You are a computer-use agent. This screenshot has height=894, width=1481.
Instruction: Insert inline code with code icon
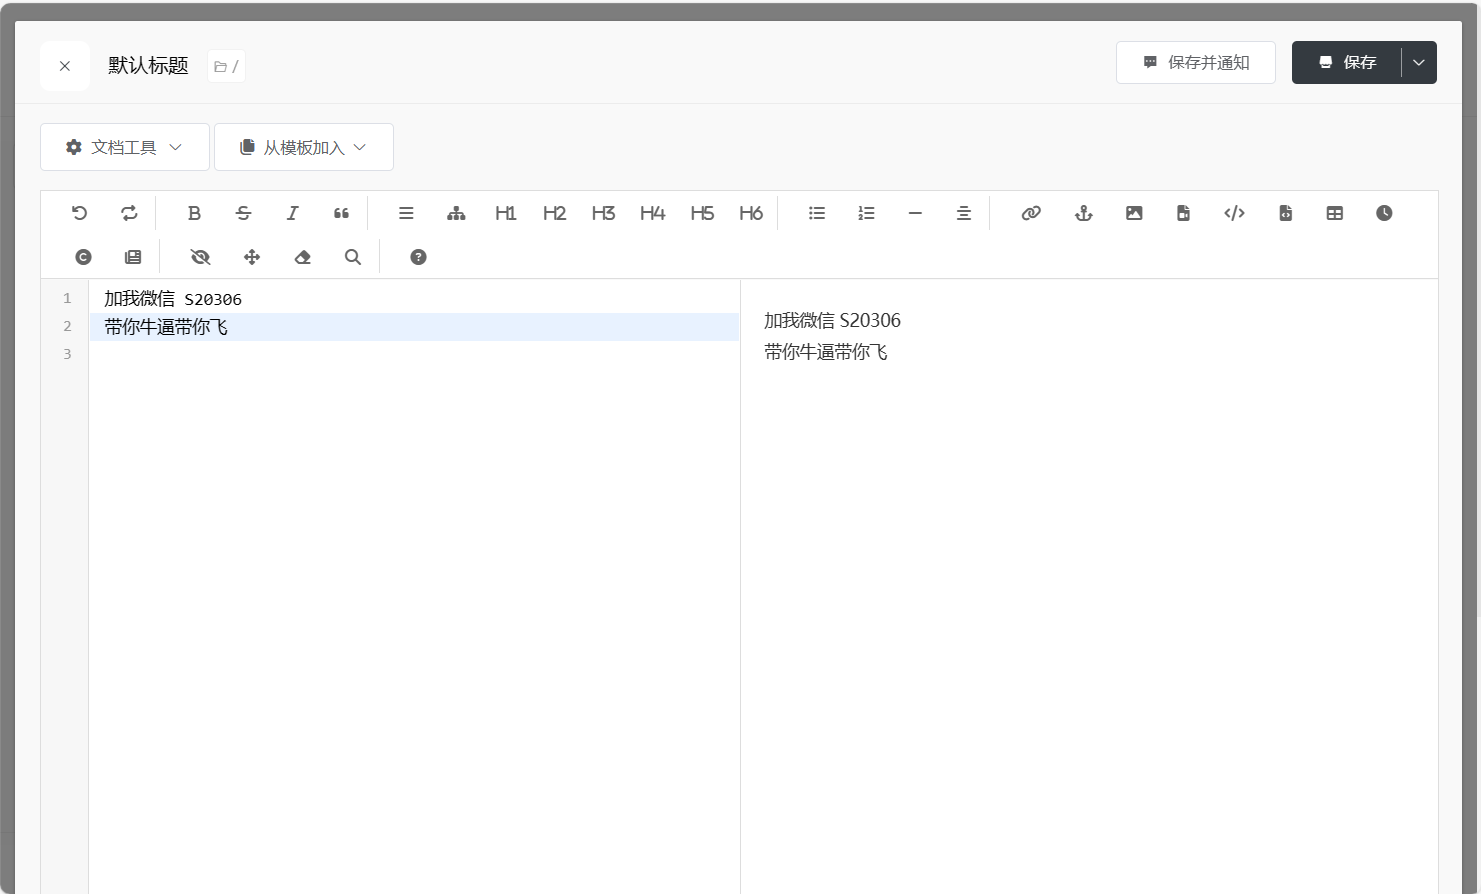point(1234,213)
